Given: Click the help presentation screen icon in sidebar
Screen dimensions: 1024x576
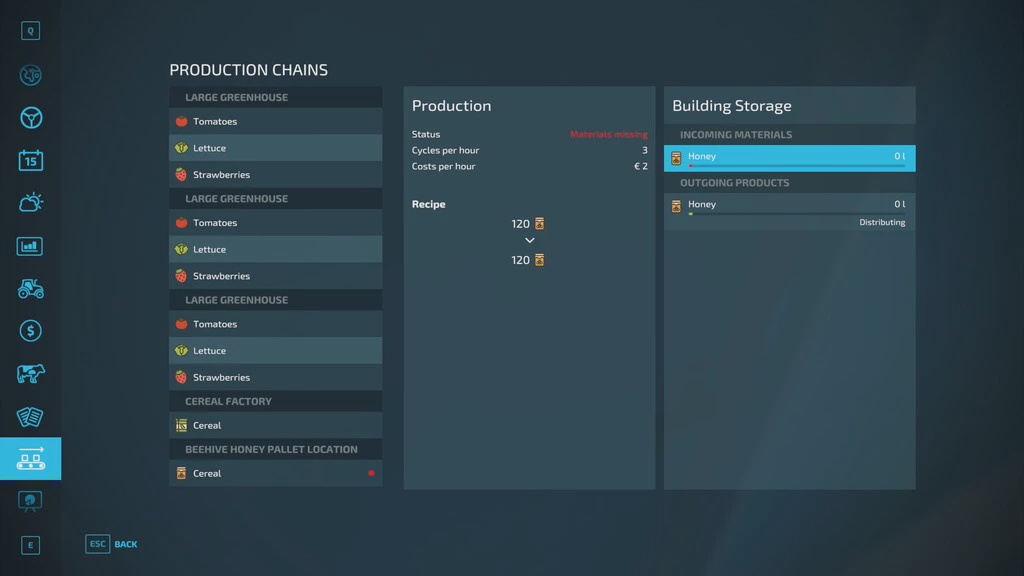Looking at the screenshot, I should pos(31,501).
